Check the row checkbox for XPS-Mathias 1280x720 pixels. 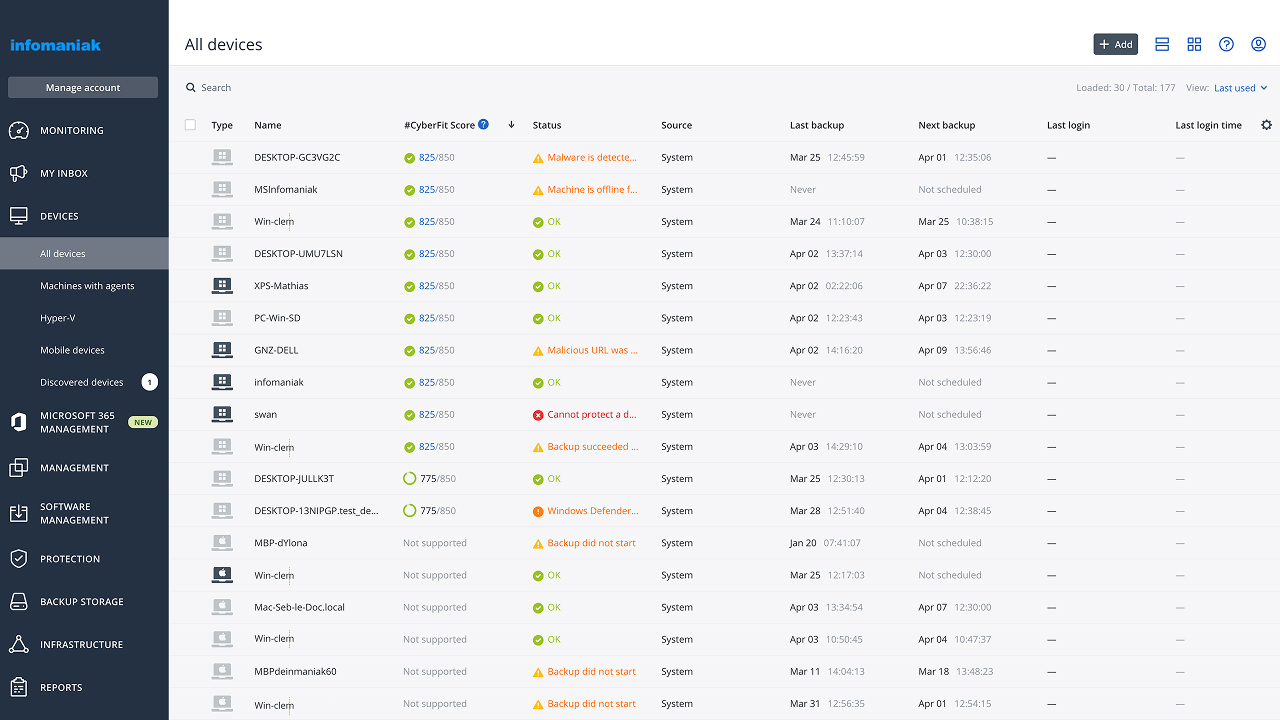pos(190,285)
